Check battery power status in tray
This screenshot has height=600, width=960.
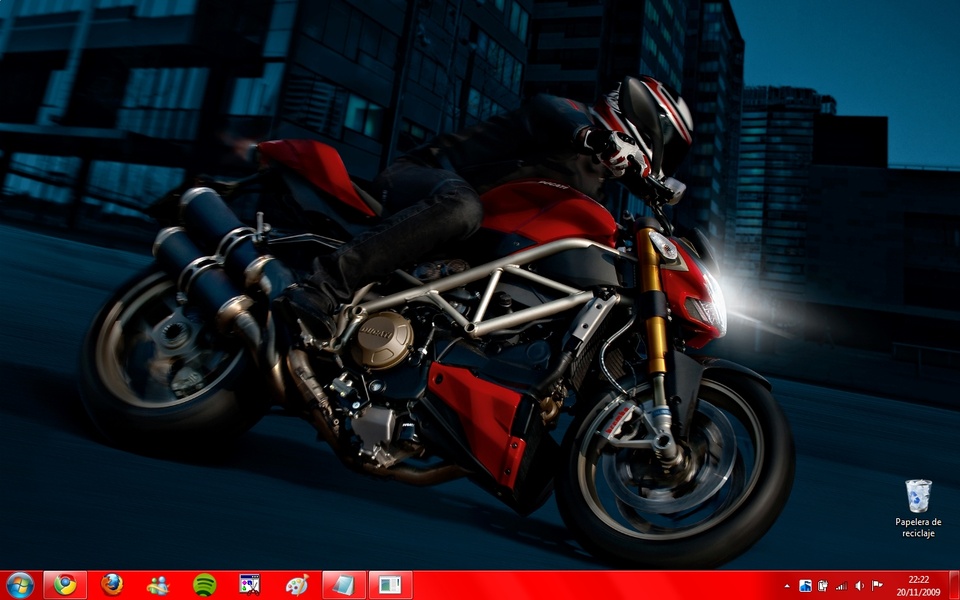pyautogui.click(x=822, y=586)
